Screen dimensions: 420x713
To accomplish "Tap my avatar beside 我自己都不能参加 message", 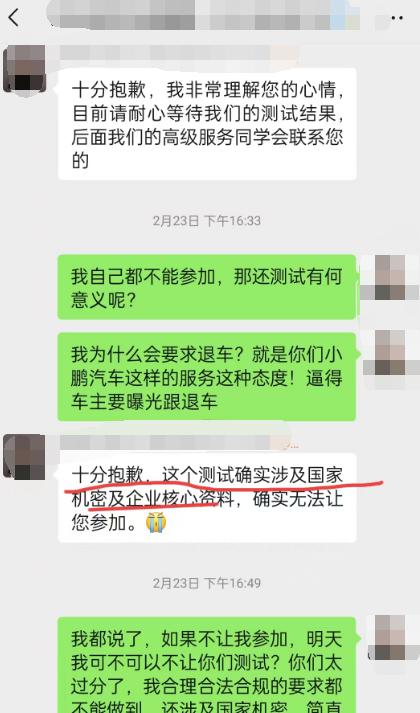I will [390, 277].
